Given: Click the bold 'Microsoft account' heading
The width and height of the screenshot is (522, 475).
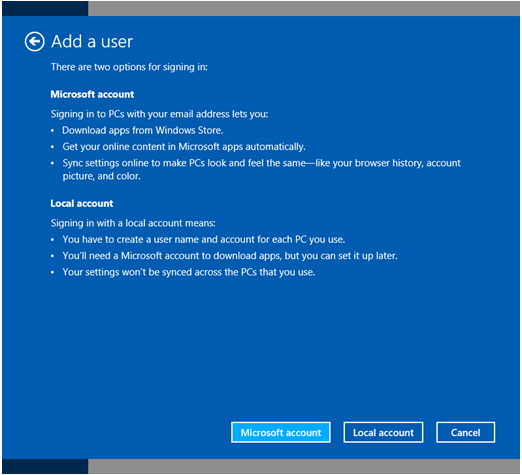Looking at the screenshot, I should 92,94.
